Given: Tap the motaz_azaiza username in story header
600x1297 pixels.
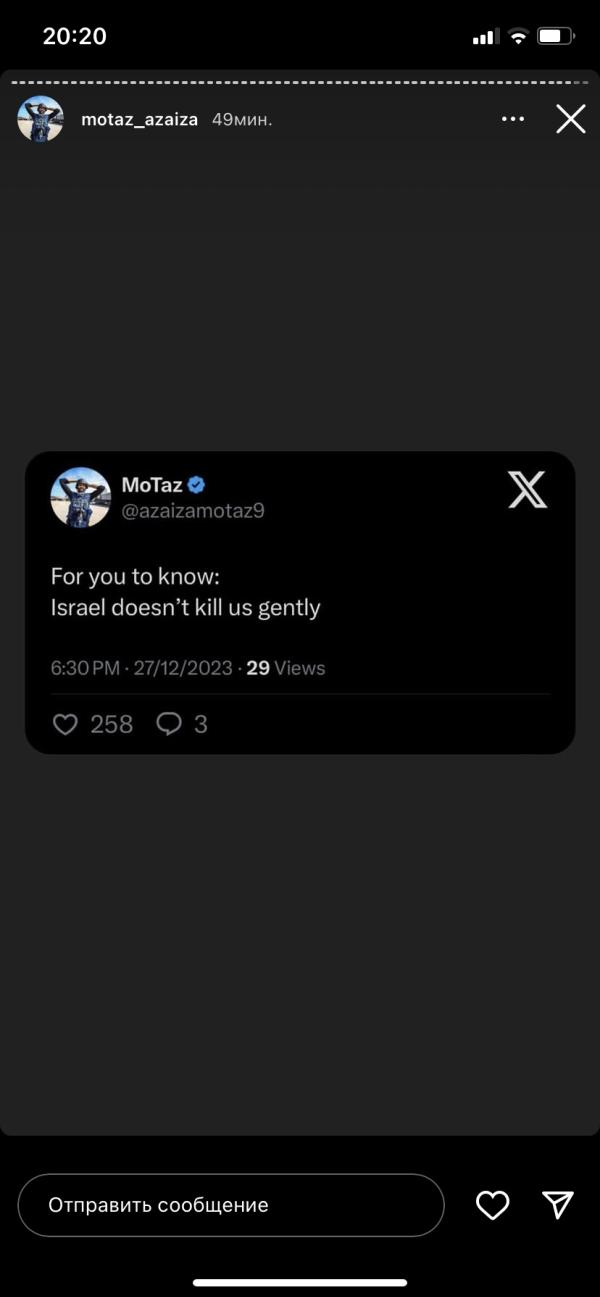Looking at the screenshot, I should [139, 119].
